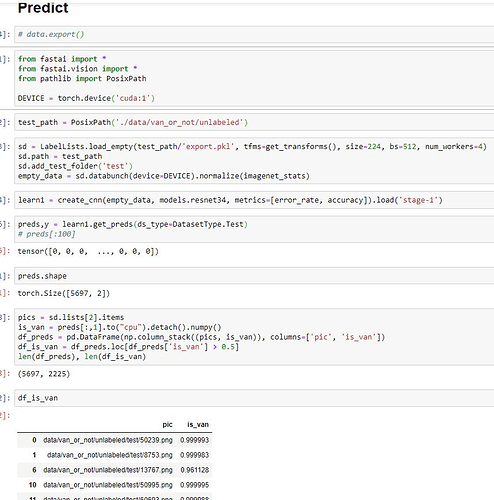This screenshot has height=500, width=494.
Task: Click the 13767.png path cell
Action: point(108,470)
